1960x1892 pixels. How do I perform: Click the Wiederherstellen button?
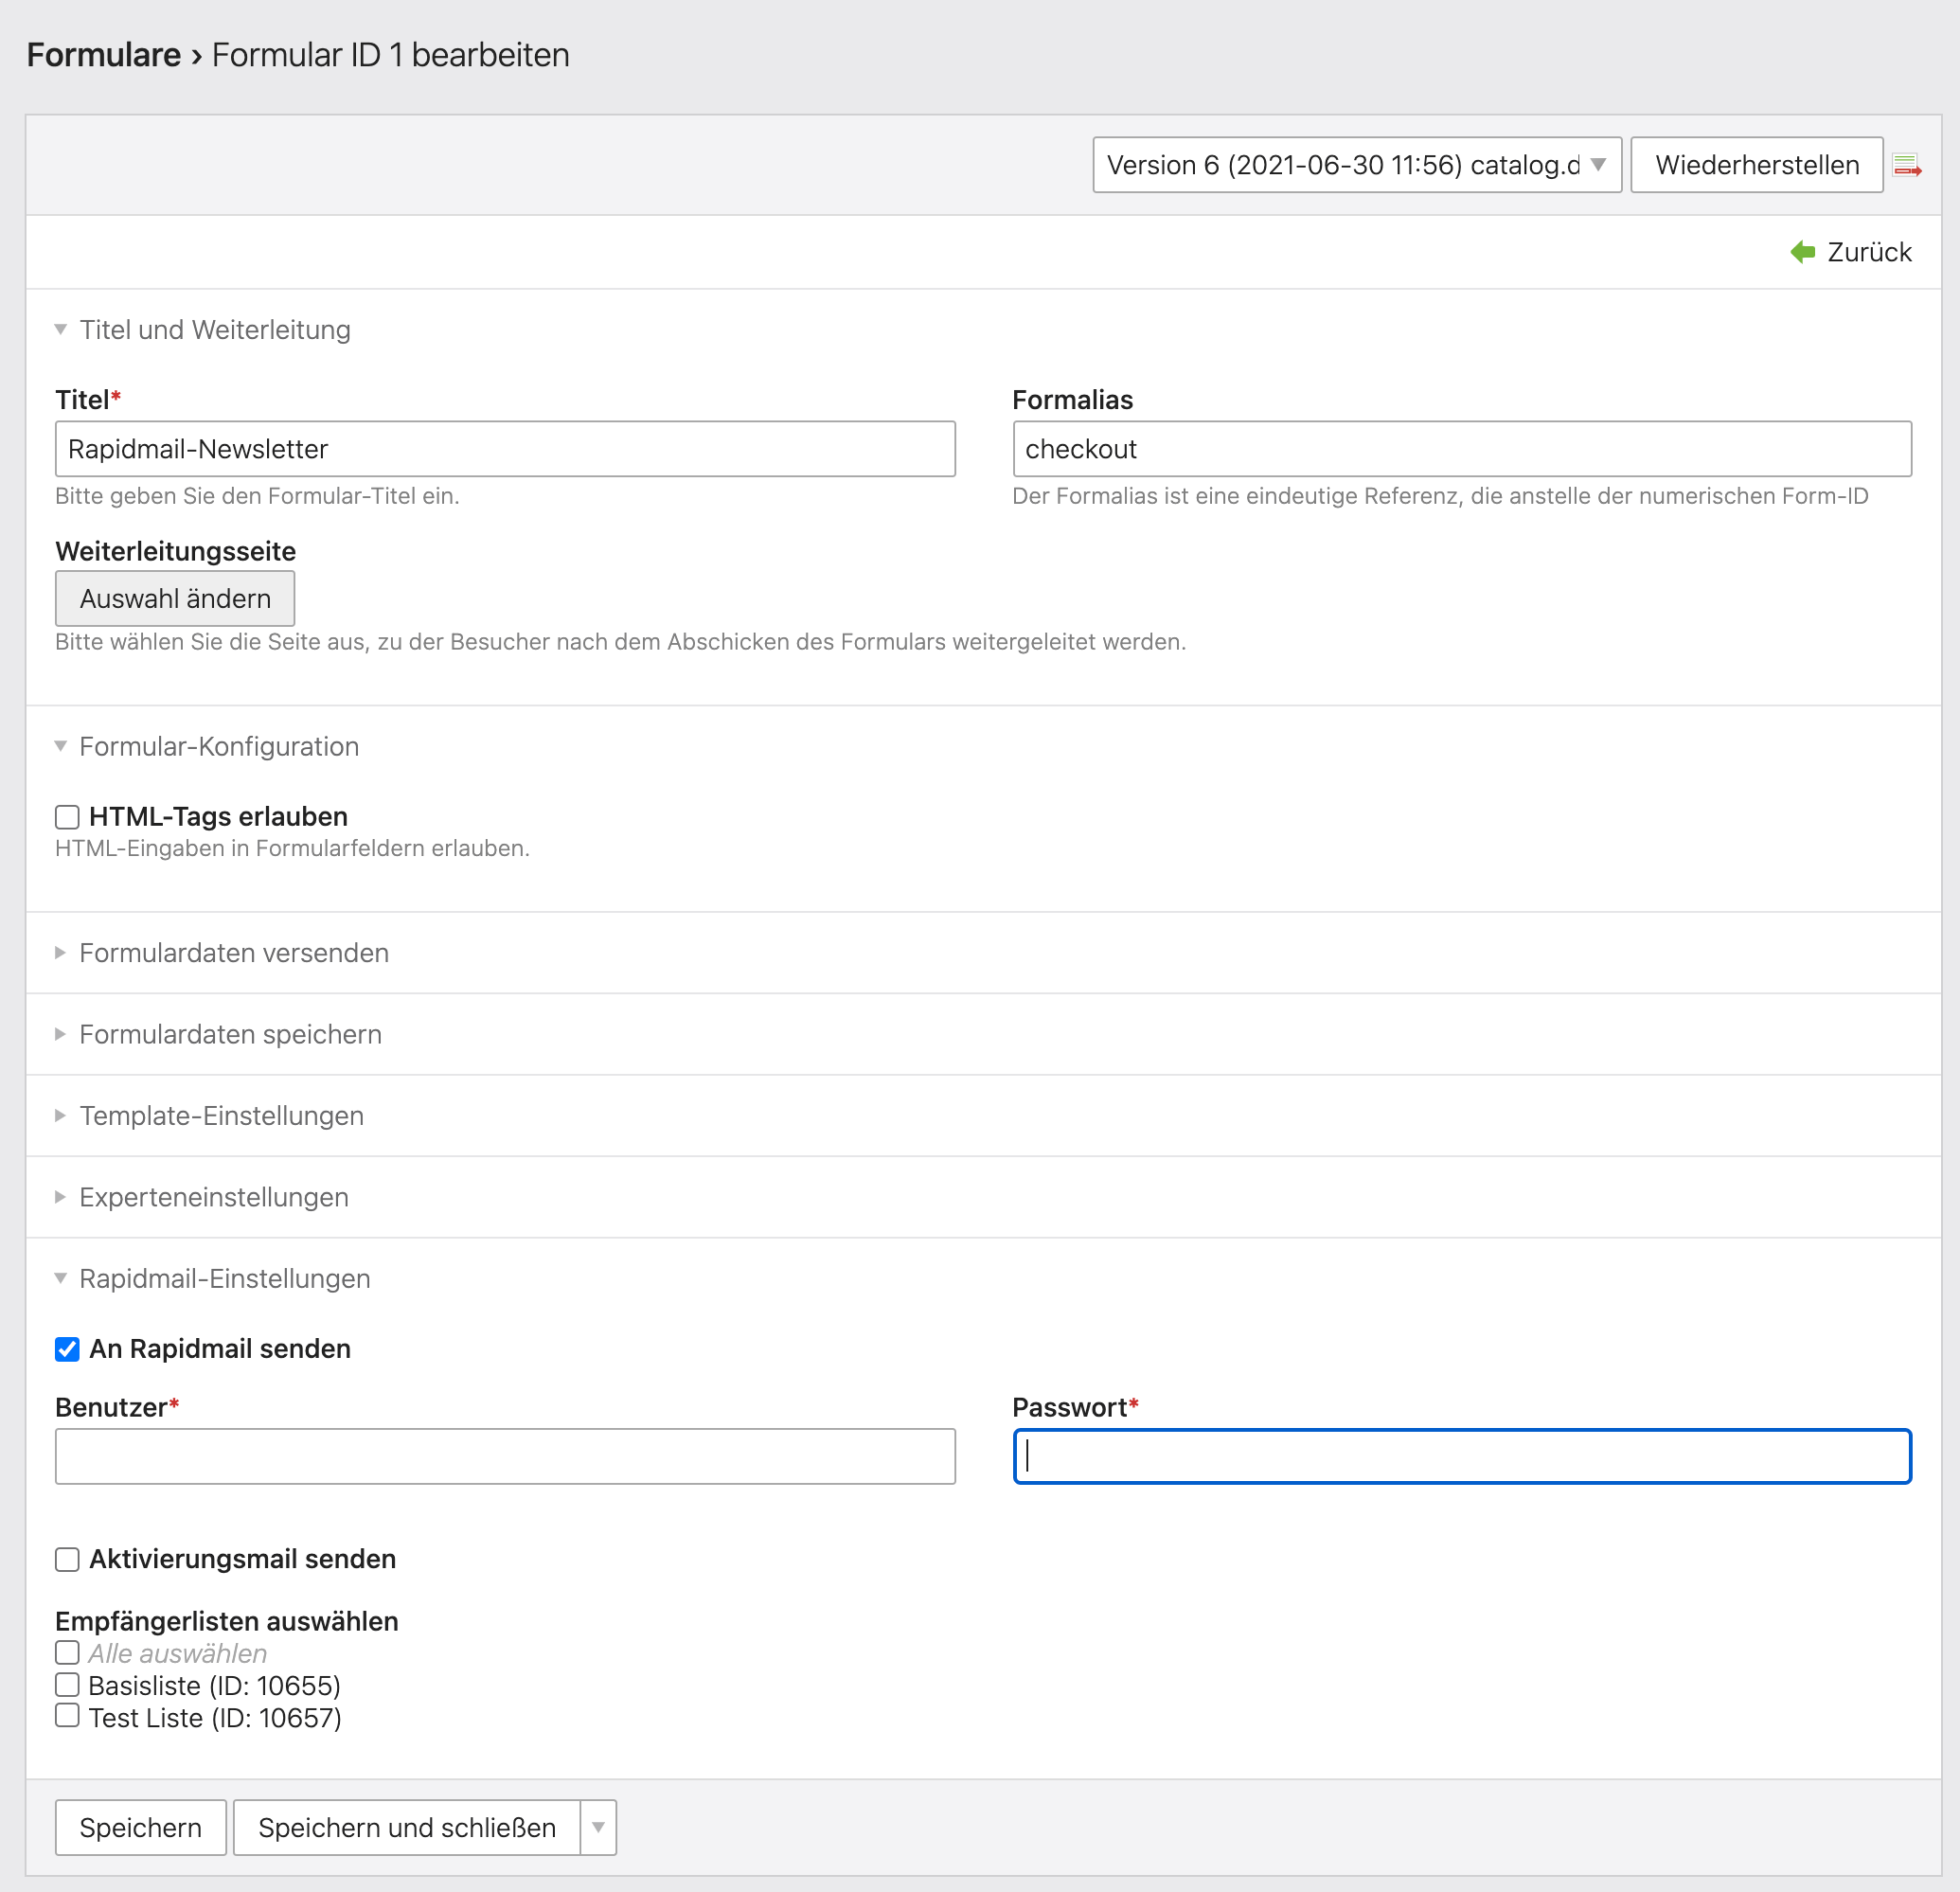click(1756, 165)
